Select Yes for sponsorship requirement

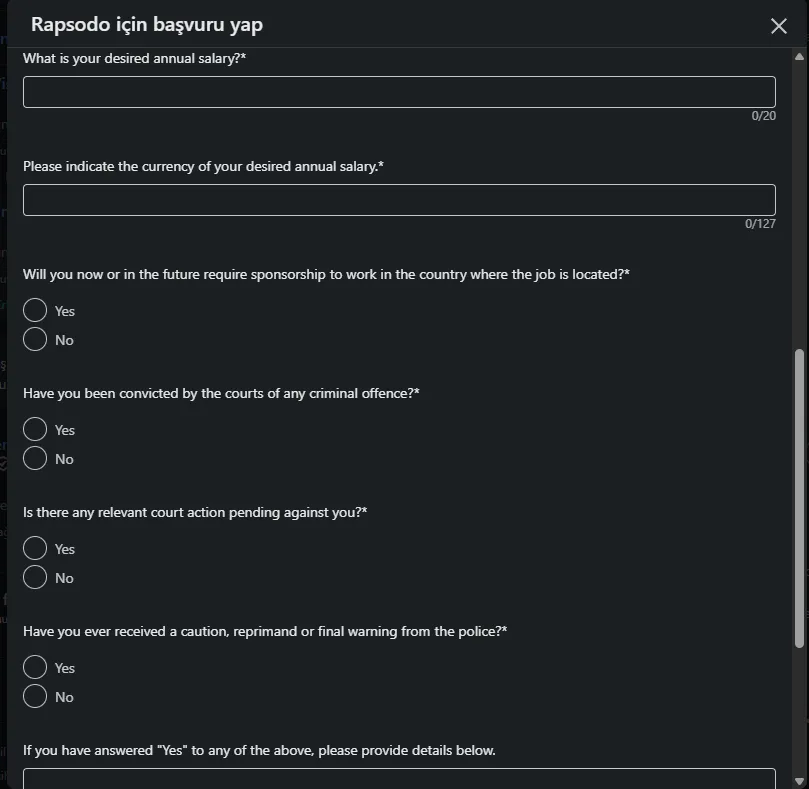pyautogui.click(x=35, y=310)
